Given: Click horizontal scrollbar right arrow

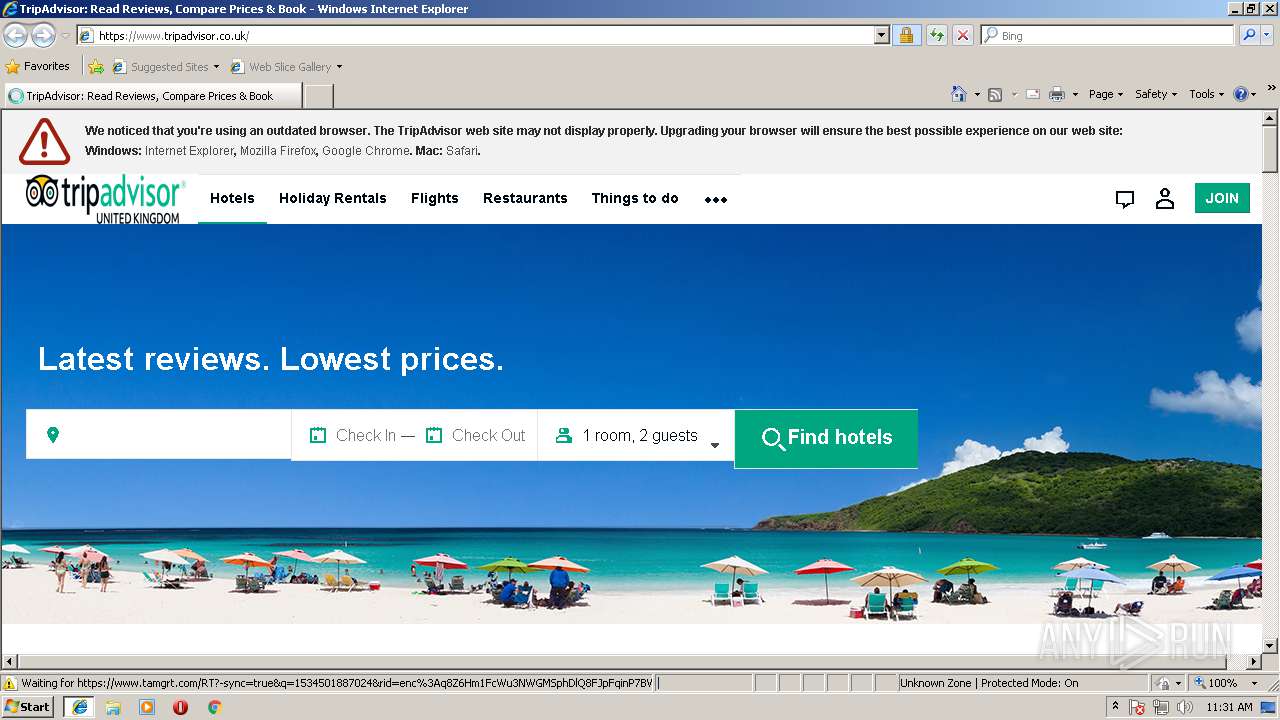Looking at the screenshot, I should (x=1254, y=662).
